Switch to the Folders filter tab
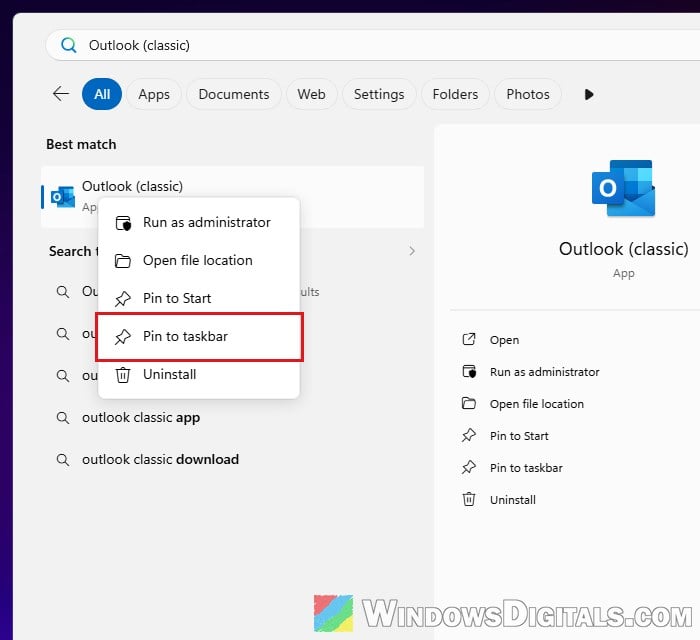 coord(455,94)
